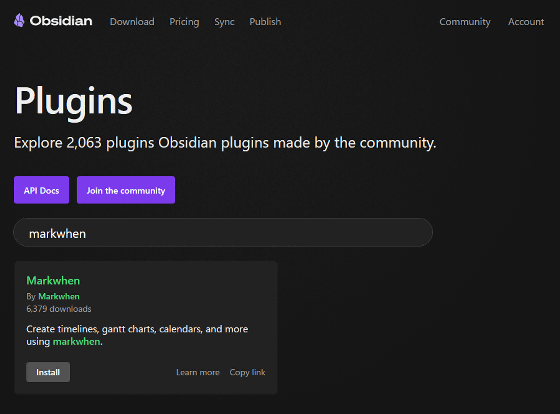Click Learn more on the plugin card

[198, 372]
